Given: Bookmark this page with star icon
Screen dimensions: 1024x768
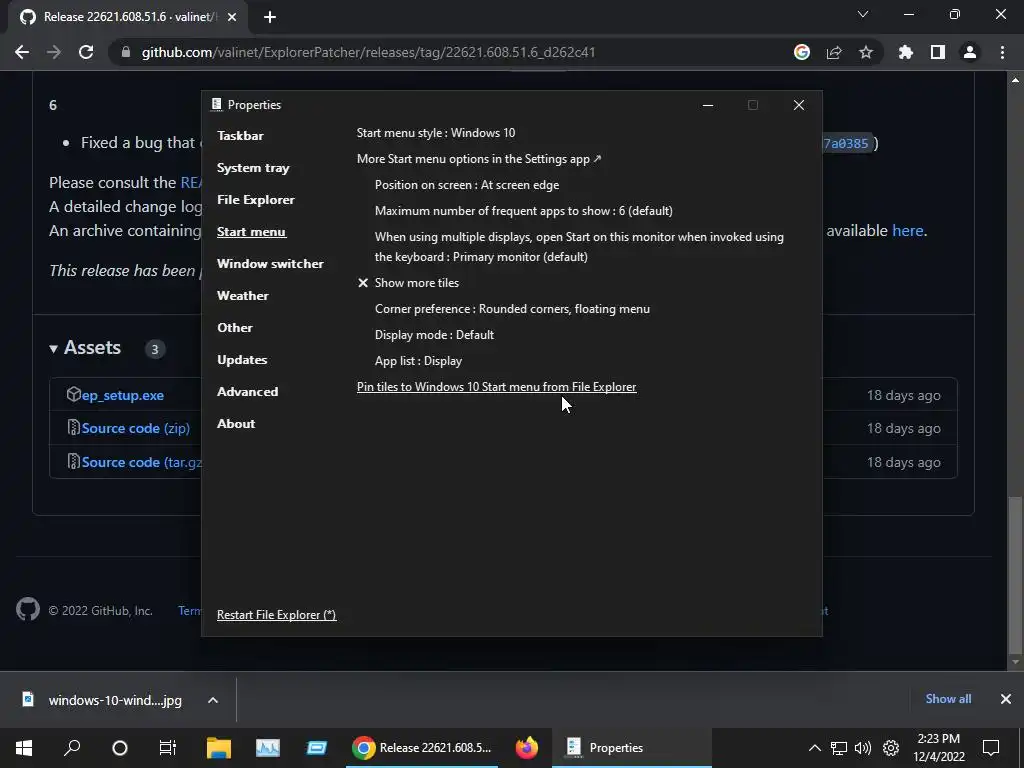Looking at the screenshot, I should coord(866,52).
